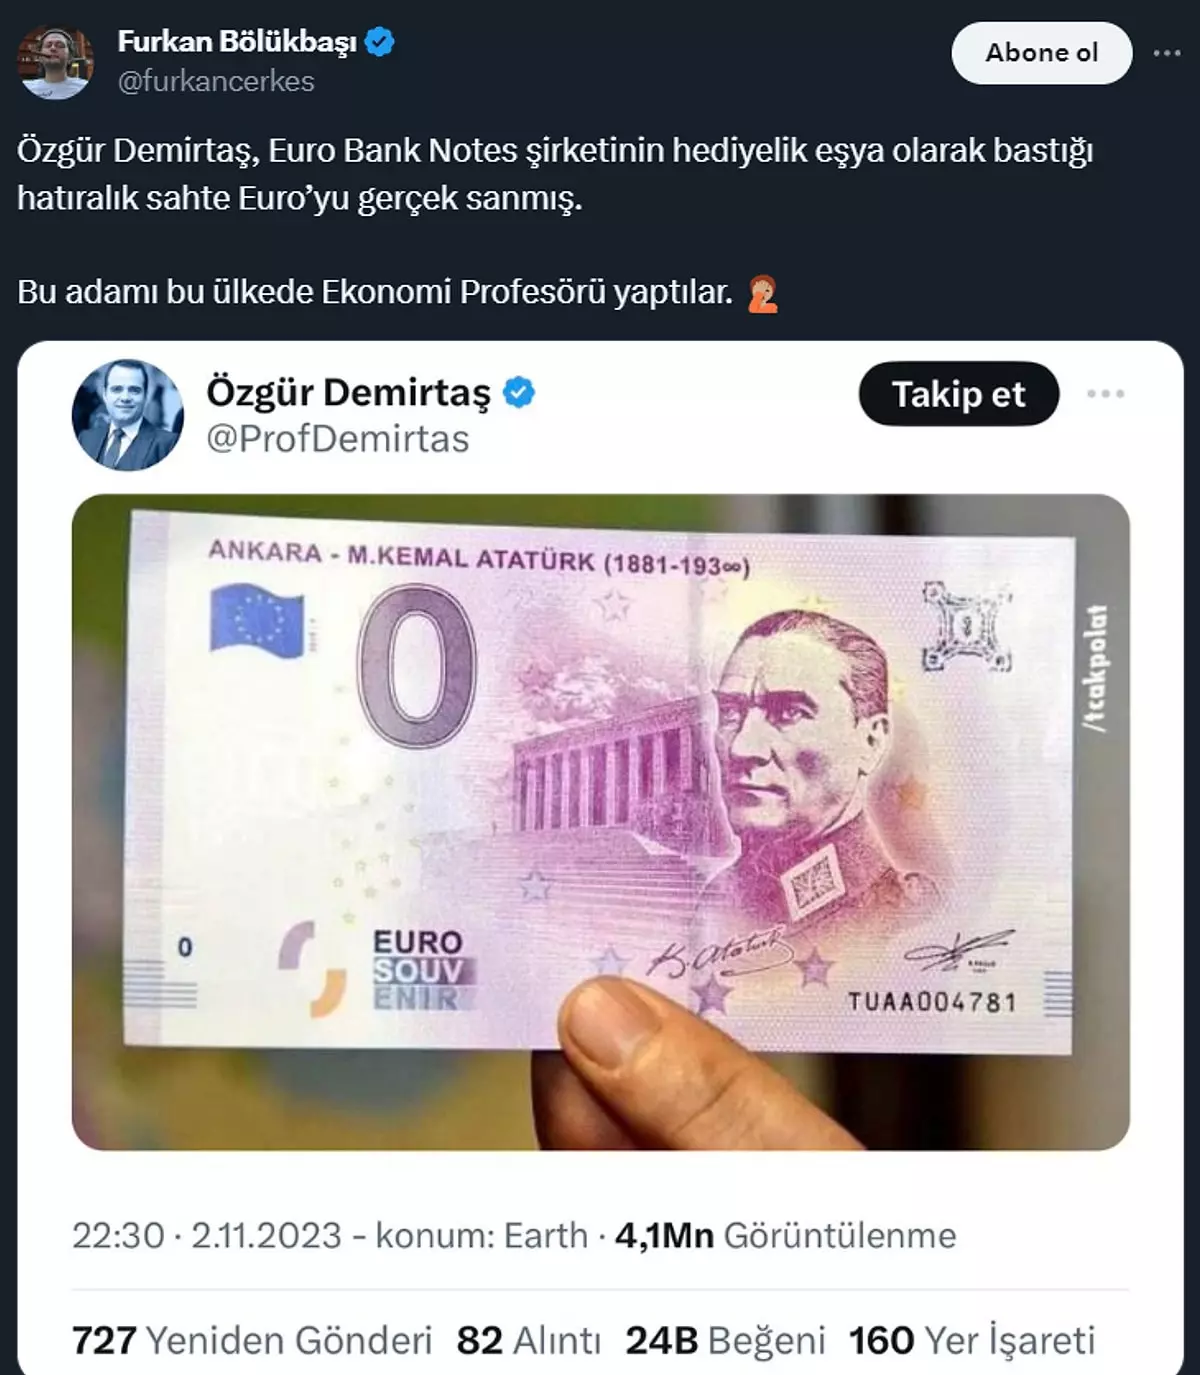The width and height of the screenshot is (1200, 1375).
Task: Click the facepalm emoji in the tweet text
Action: [x=763, y=294]
